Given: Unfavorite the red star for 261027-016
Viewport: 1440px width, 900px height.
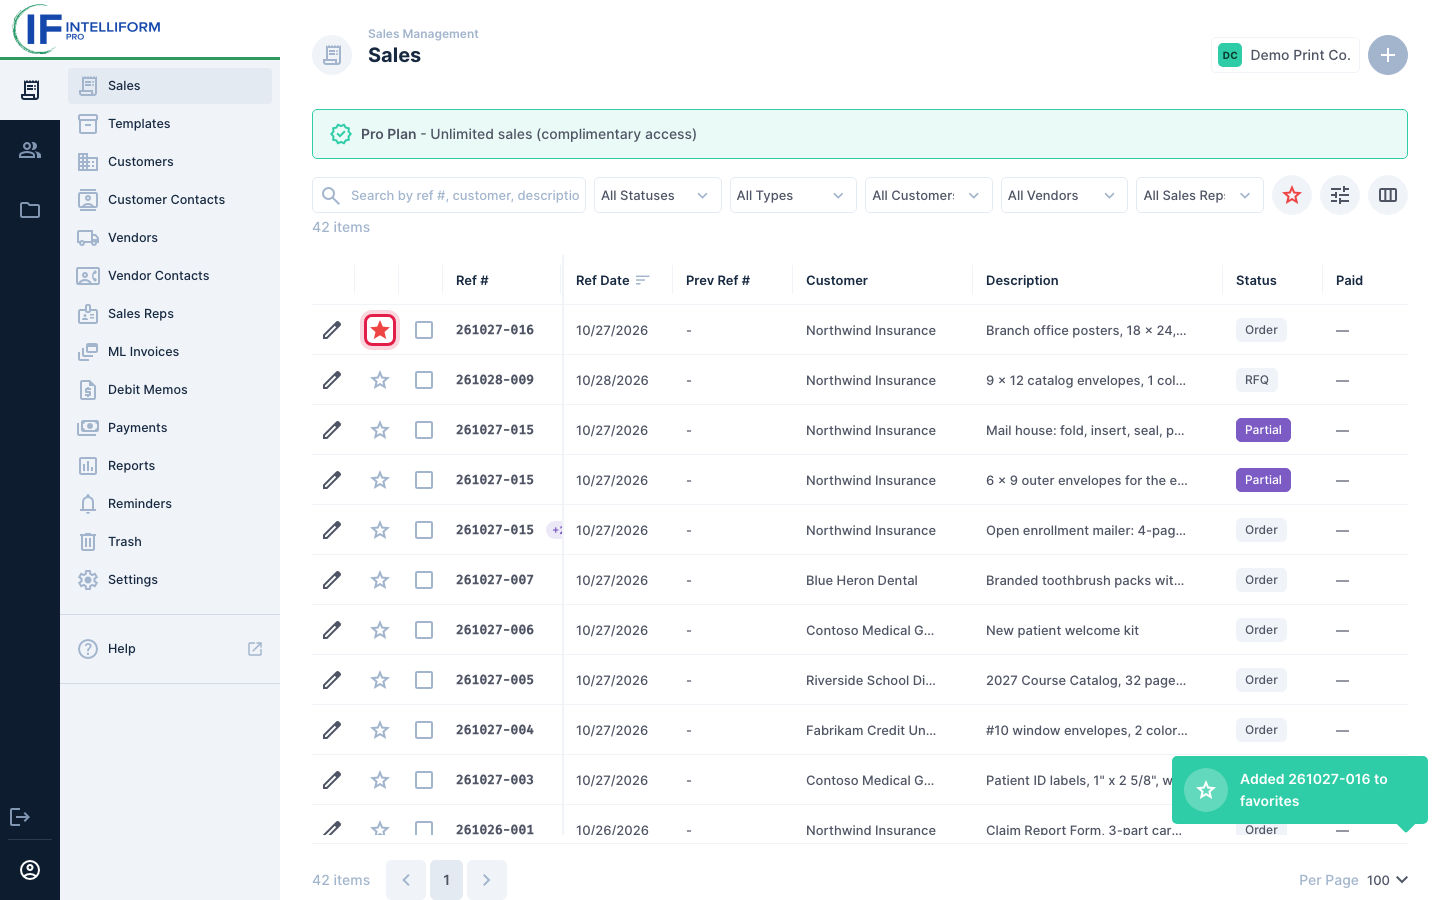Looking at the screenshot, I should click(380, 330).
